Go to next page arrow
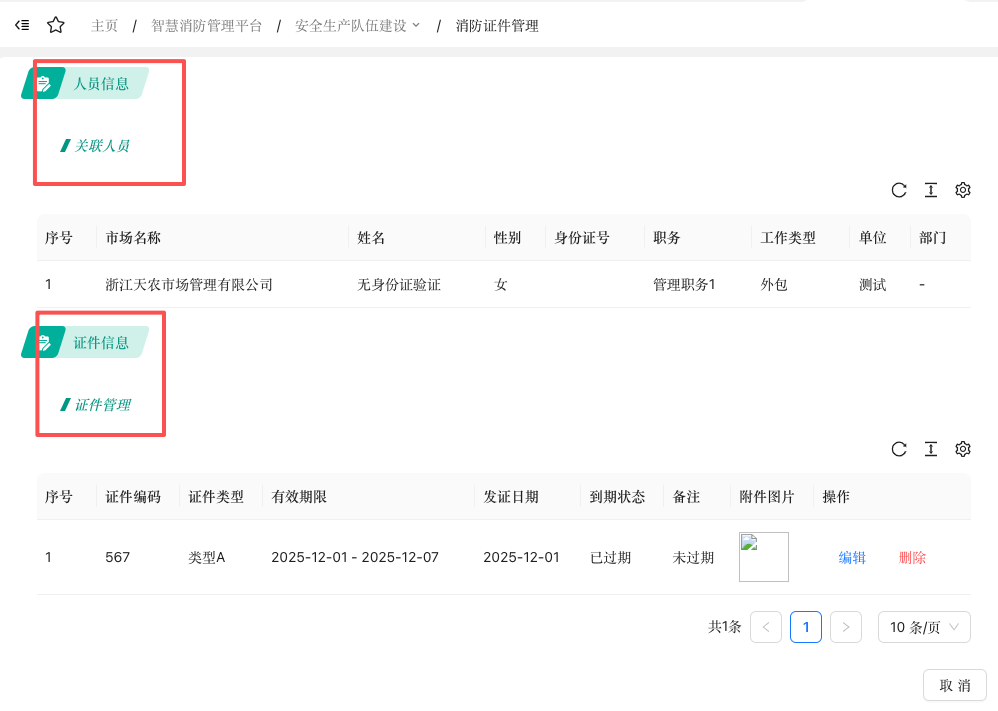Viewport: 998px width, 711px height. (x=846, y=627)
